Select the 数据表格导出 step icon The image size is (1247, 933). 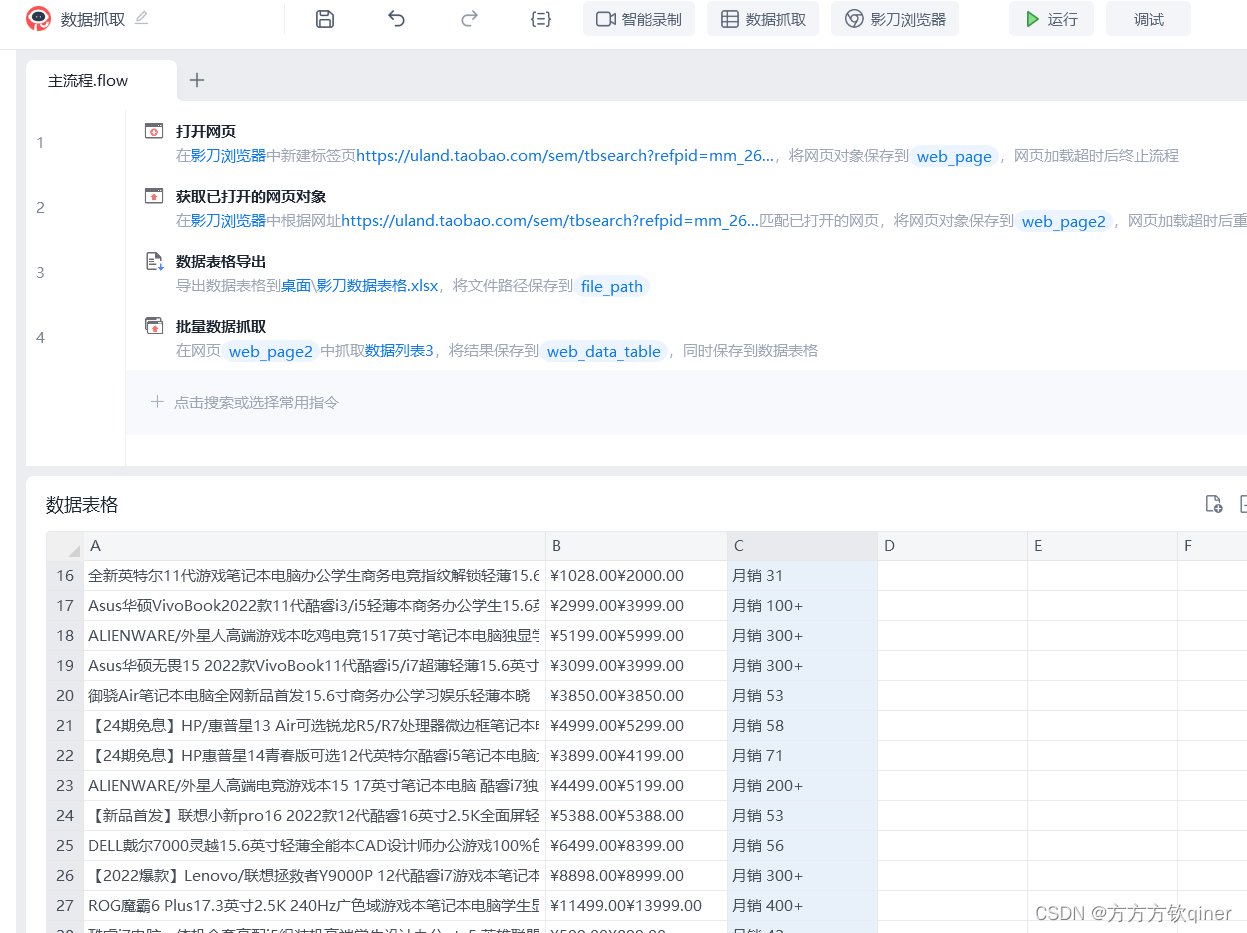coord(154,262)
